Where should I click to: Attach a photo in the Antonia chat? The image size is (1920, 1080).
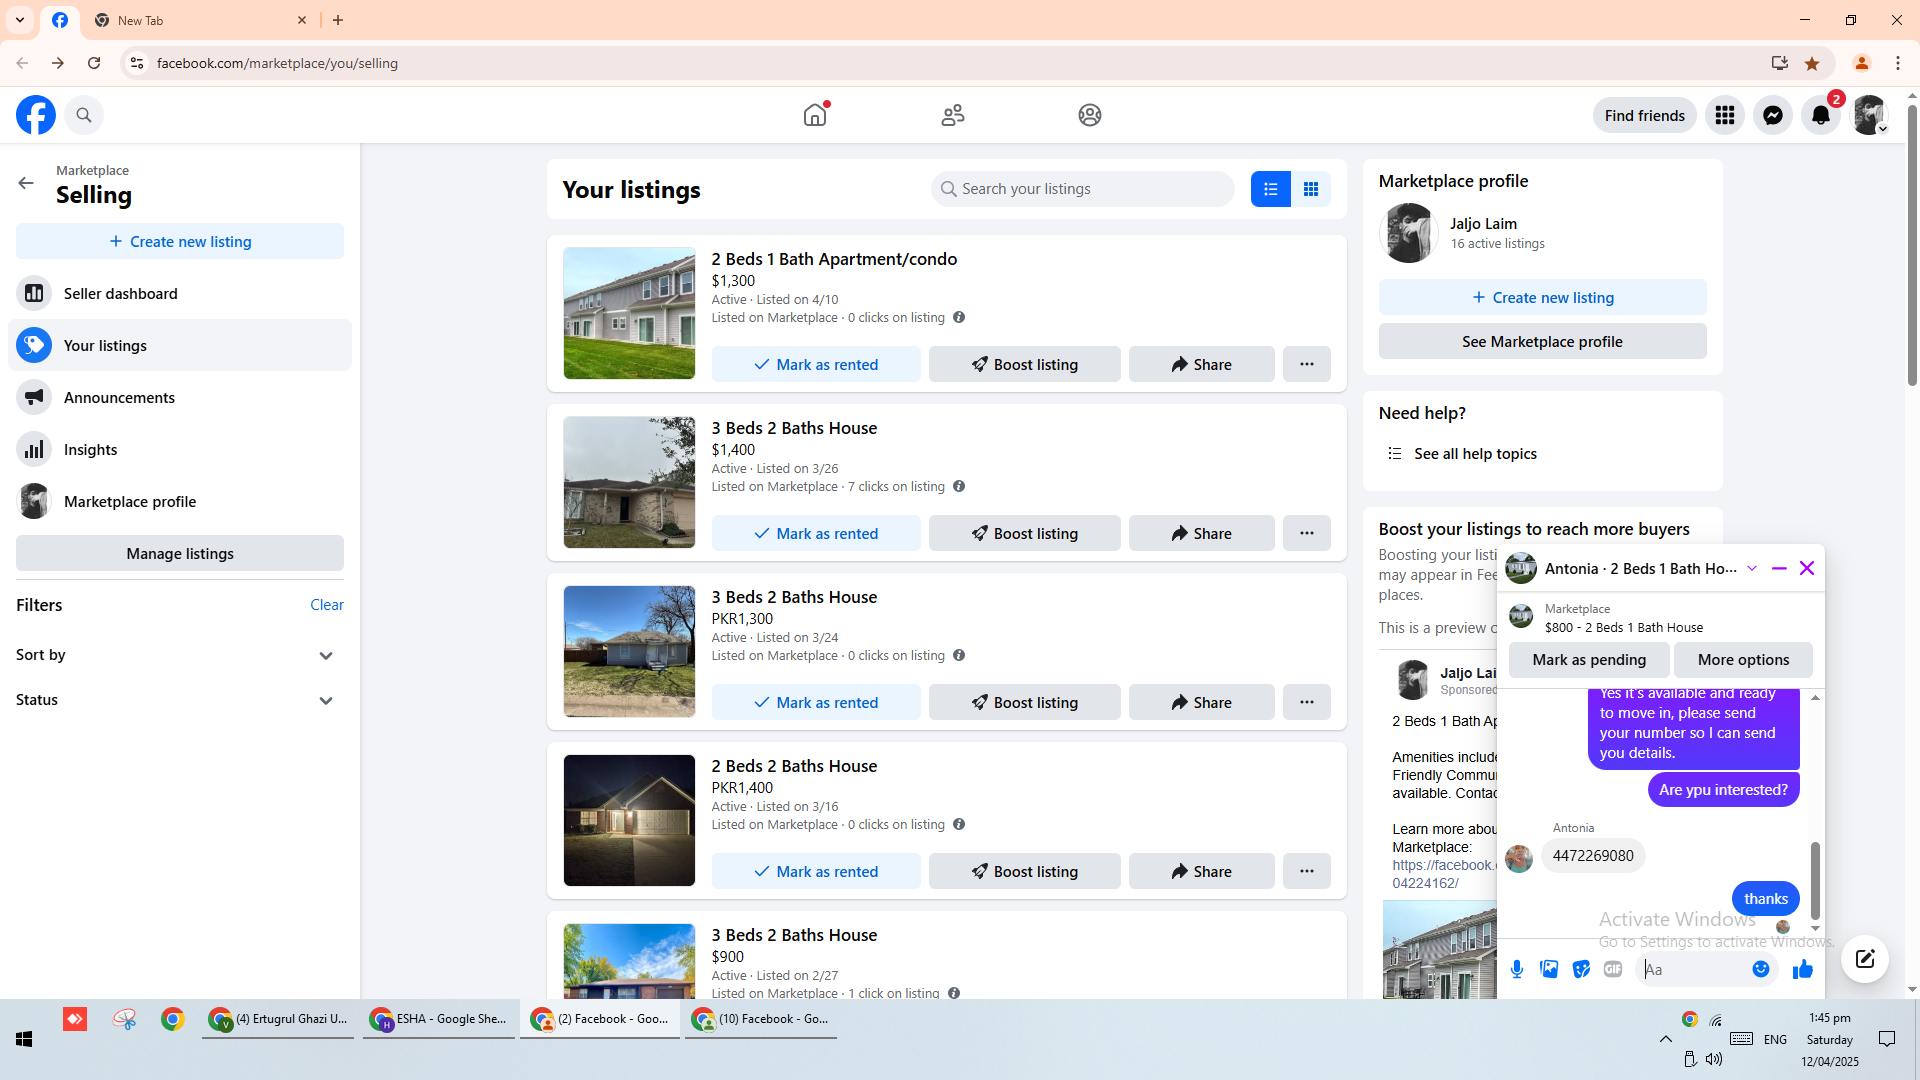click(x=1549, y=969)
